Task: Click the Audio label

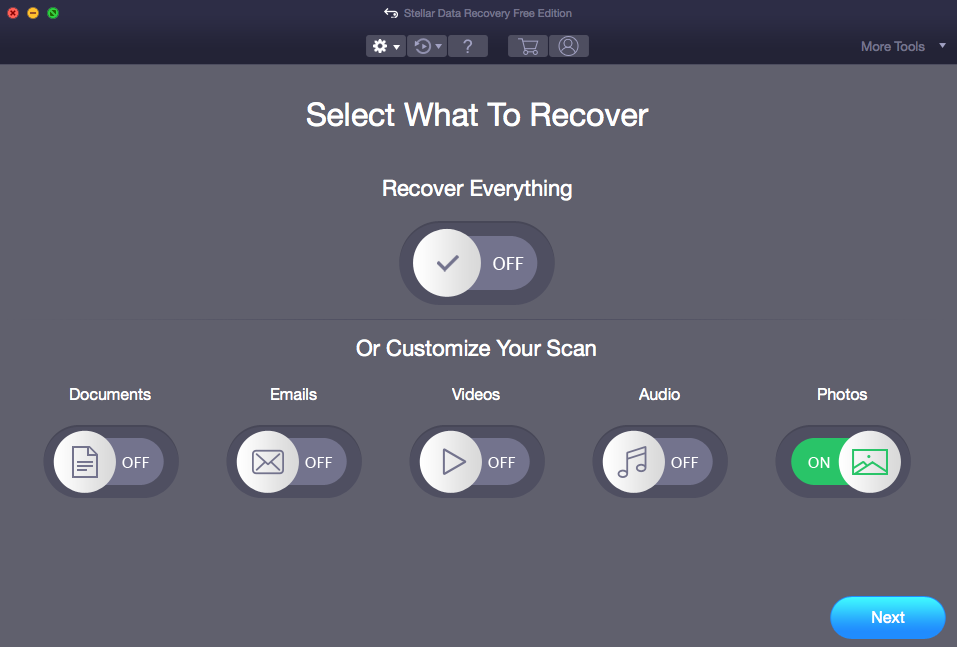Action: coord(659,394)
